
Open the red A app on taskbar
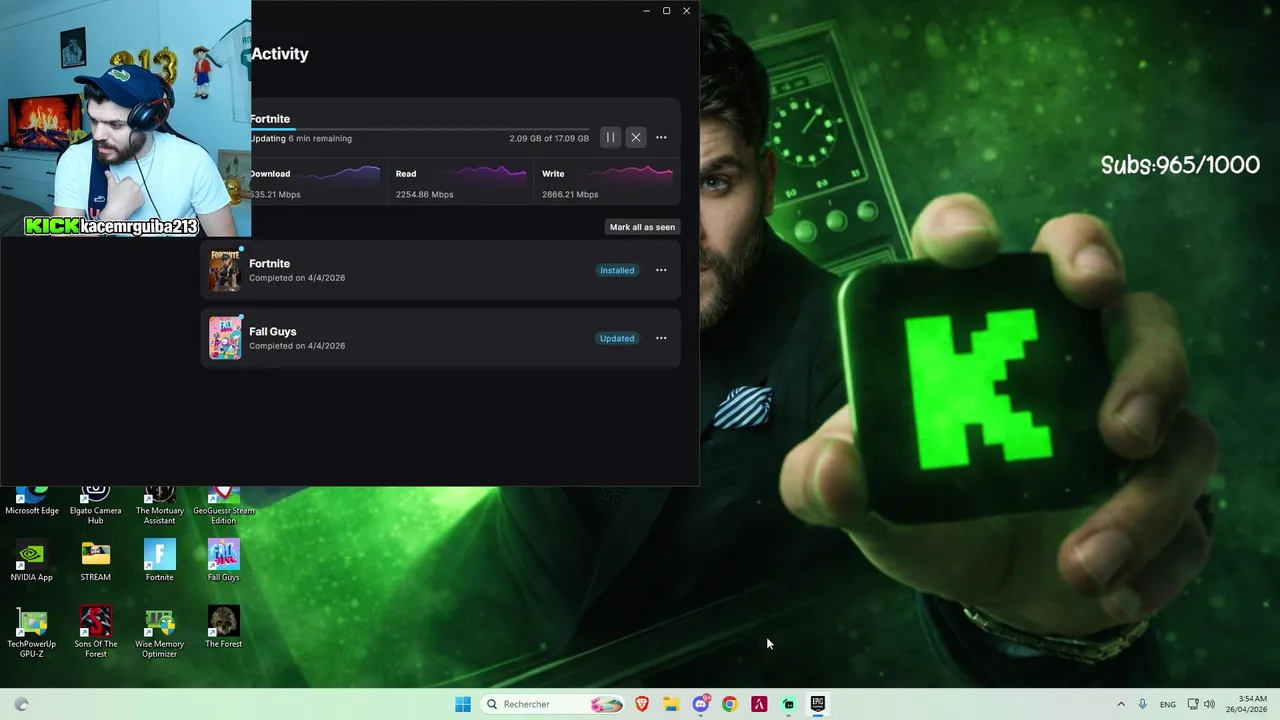[759, 704]
